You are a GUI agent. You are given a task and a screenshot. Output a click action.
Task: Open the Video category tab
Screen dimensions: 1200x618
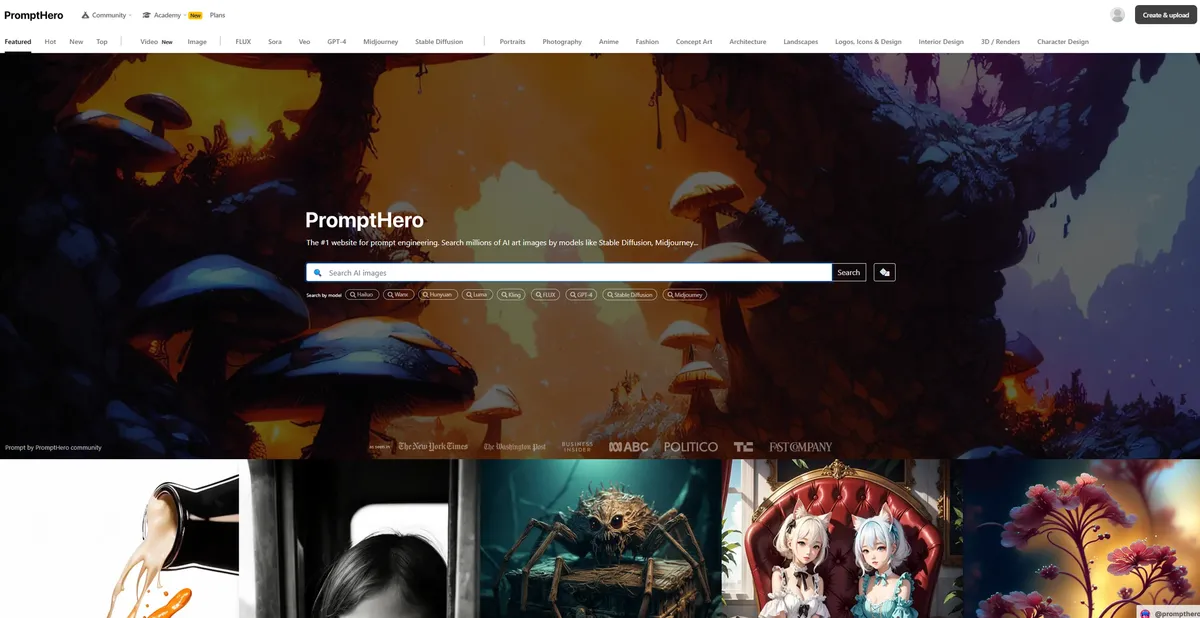pos(149,42)
